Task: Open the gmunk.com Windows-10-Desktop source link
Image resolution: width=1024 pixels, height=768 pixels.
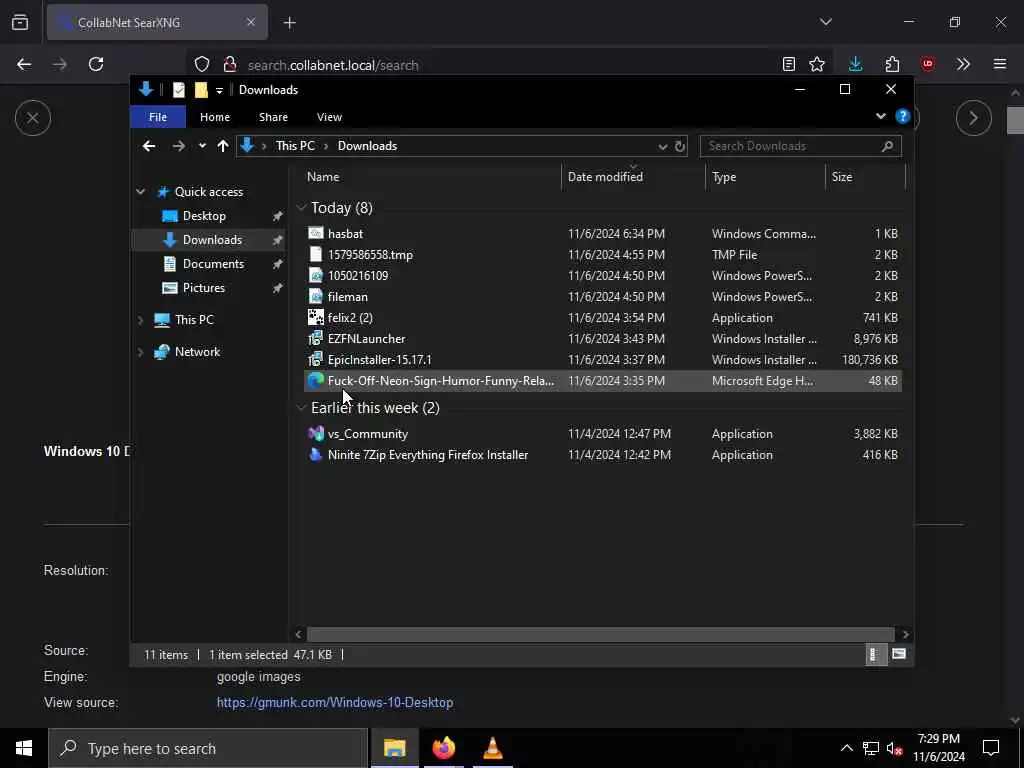Action: (x=335, y=702)
